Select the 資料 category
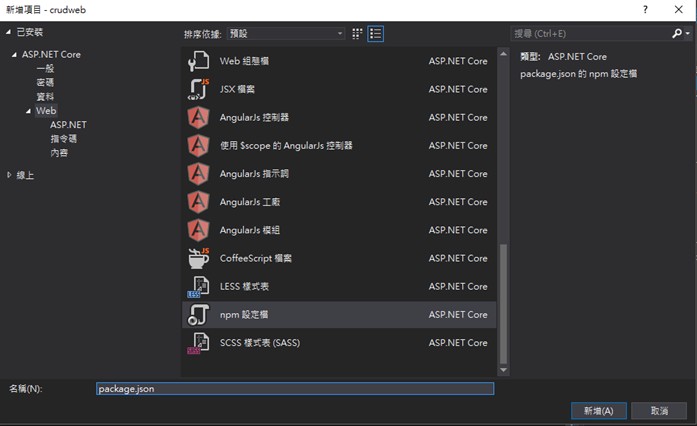 [45, 96]
